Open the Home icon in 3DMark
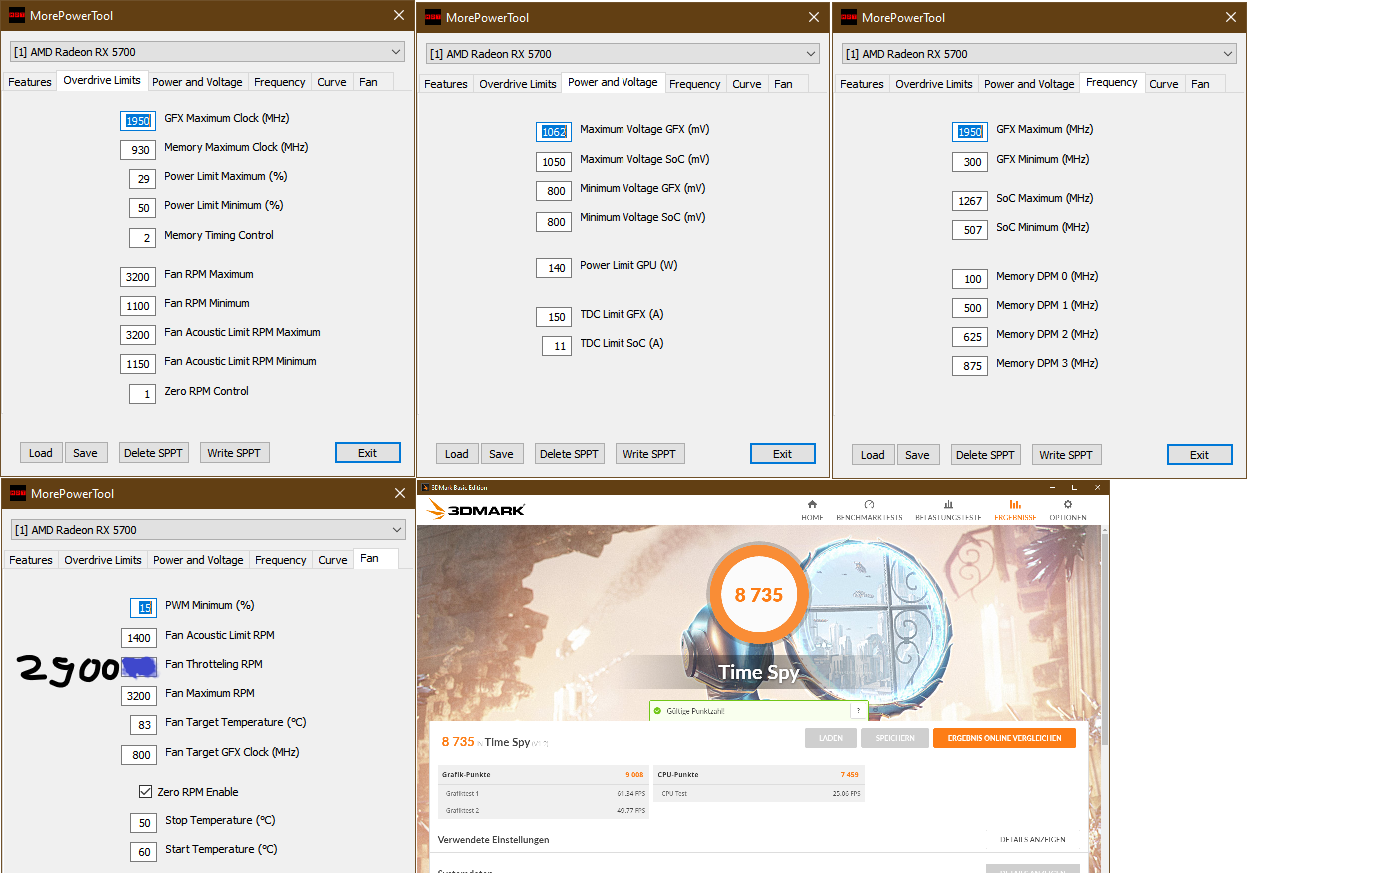This screenshot has height=873, width=1386. coord(812,504)
